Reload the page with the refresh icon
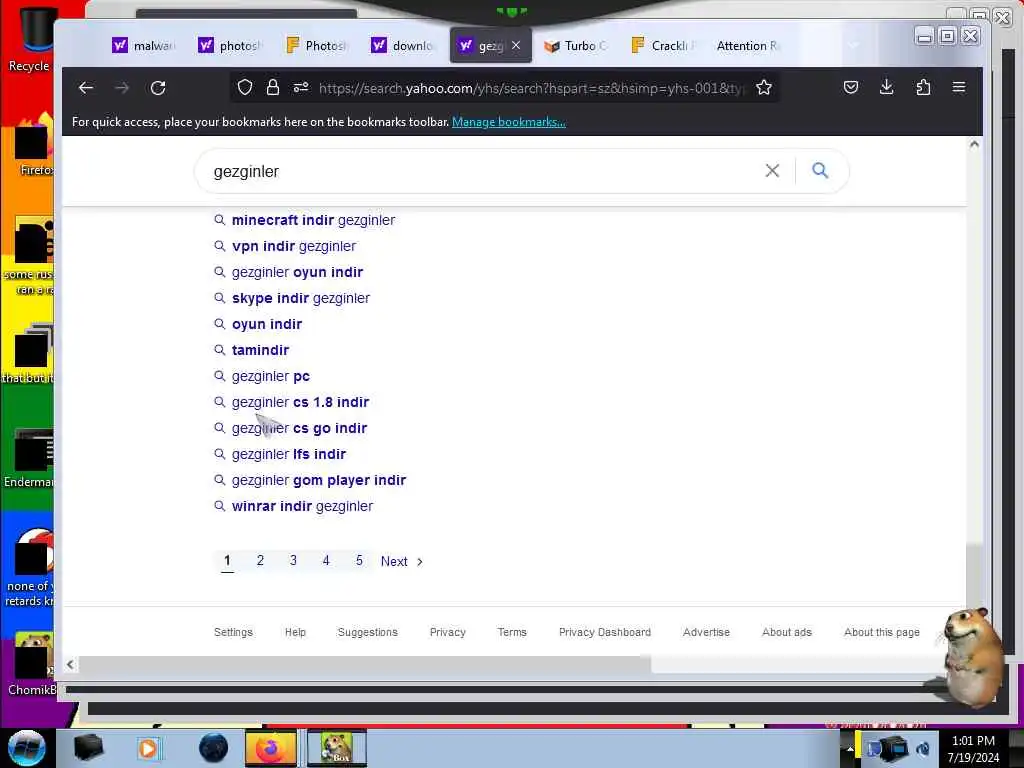Screen dimensions: 1024x768 pyautogui.click(x=158, y=88)
